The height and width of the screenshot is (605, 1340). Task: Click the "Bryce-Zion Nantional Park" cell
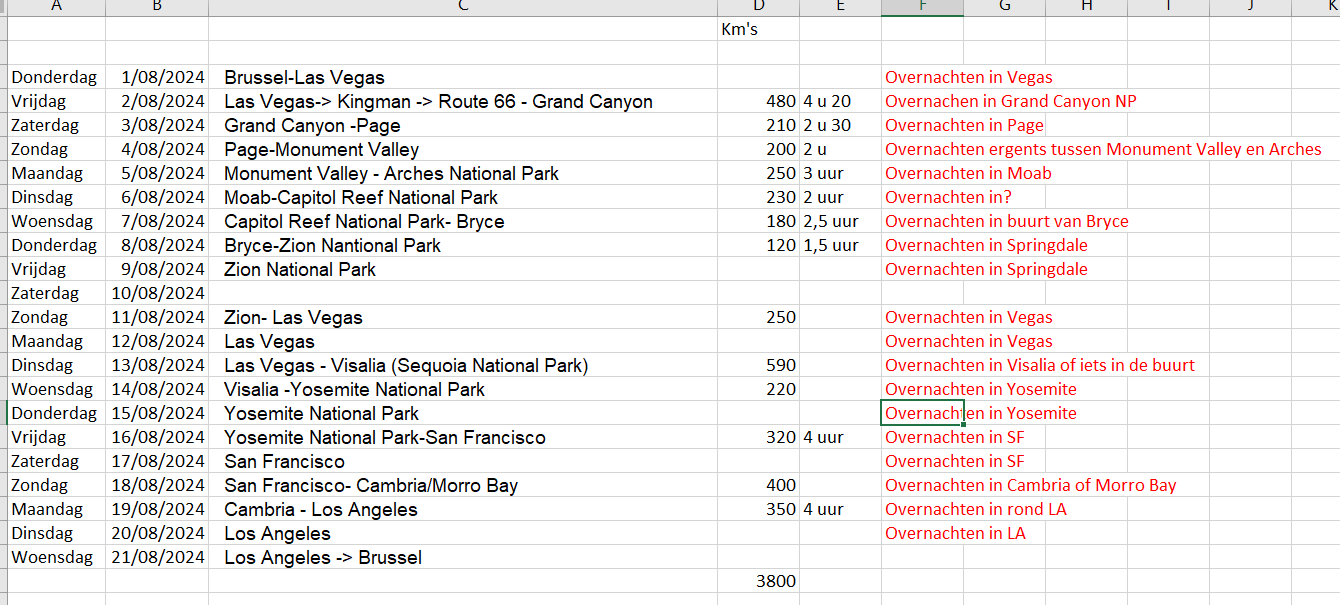[332, 245]
